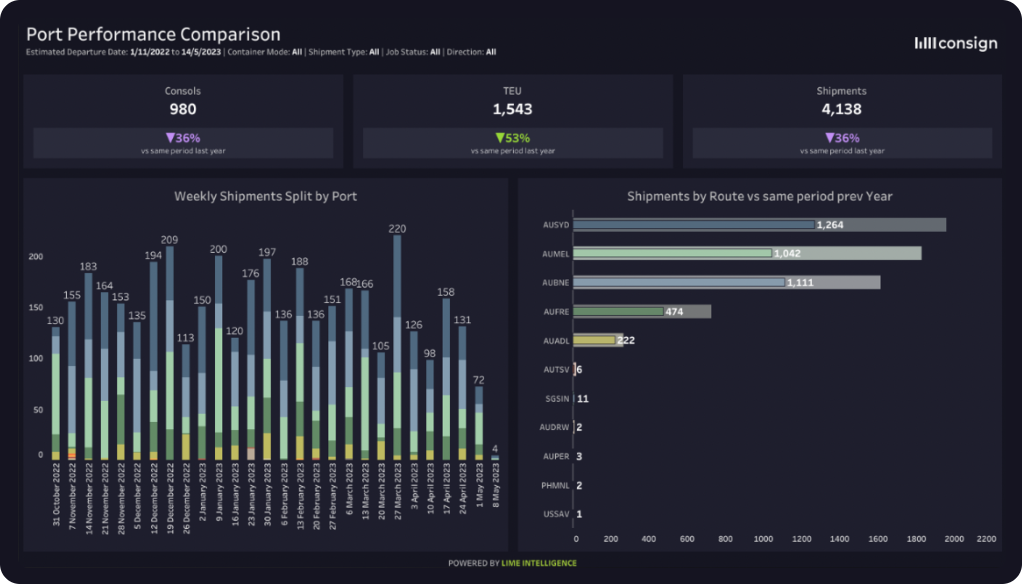Click the consign logo
Screen dimensions: 1022x584
click(955, 43)
